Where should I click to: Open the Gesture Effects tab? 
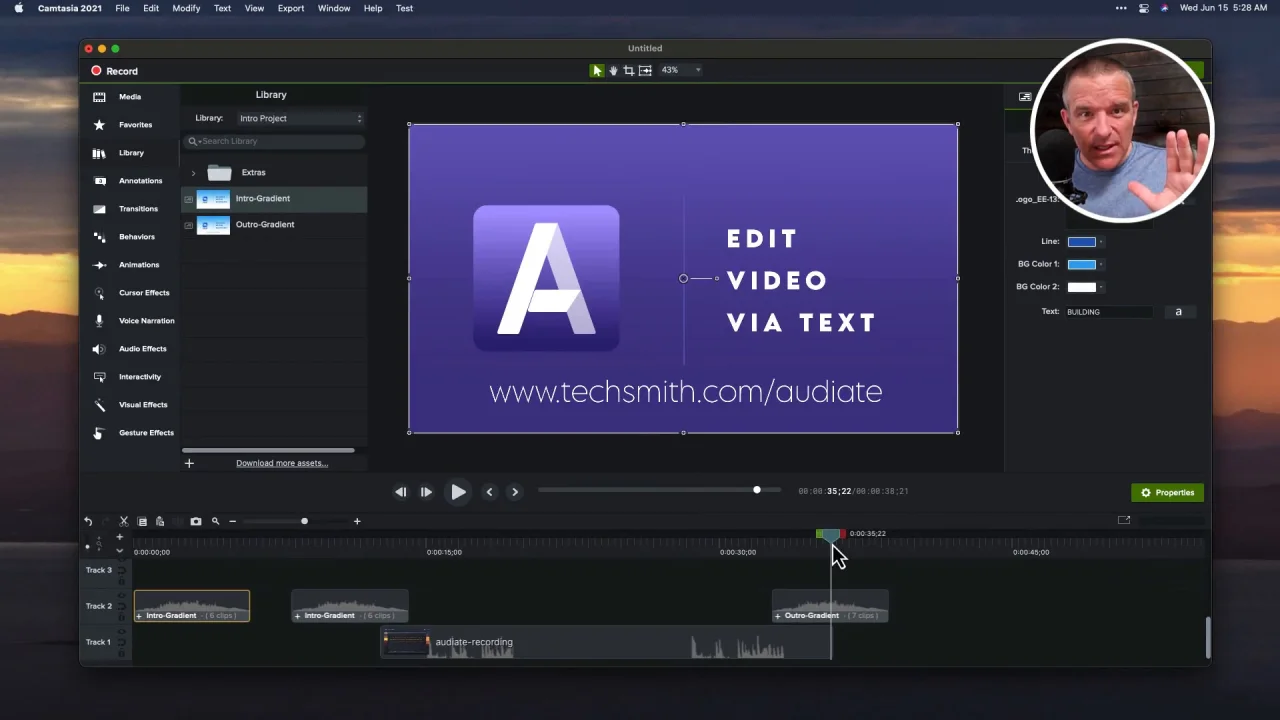(x=146, y=433)
